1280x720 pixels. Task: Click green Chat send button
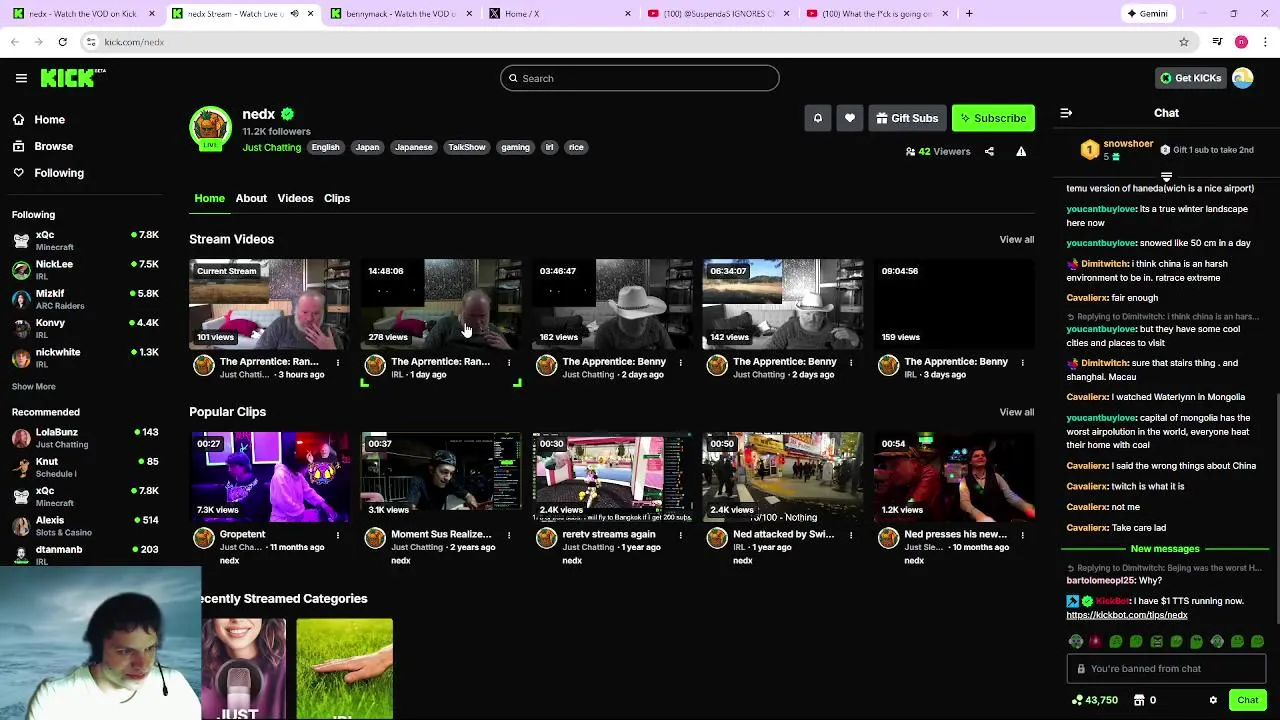[x=1247, y=700]
